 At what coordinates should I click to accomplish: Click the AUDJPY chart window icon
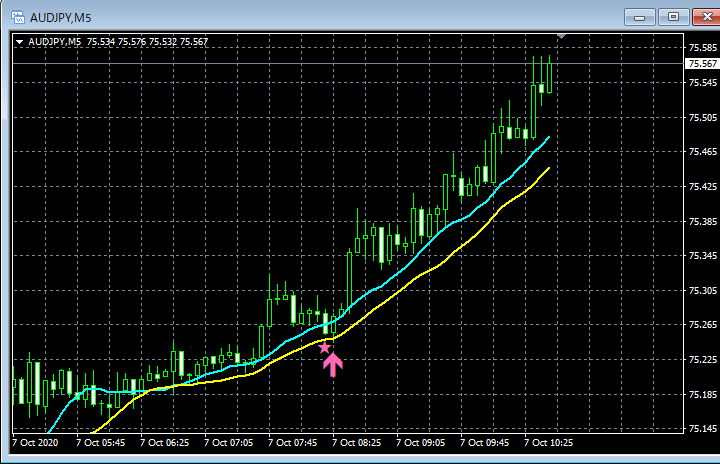(18, 17)
